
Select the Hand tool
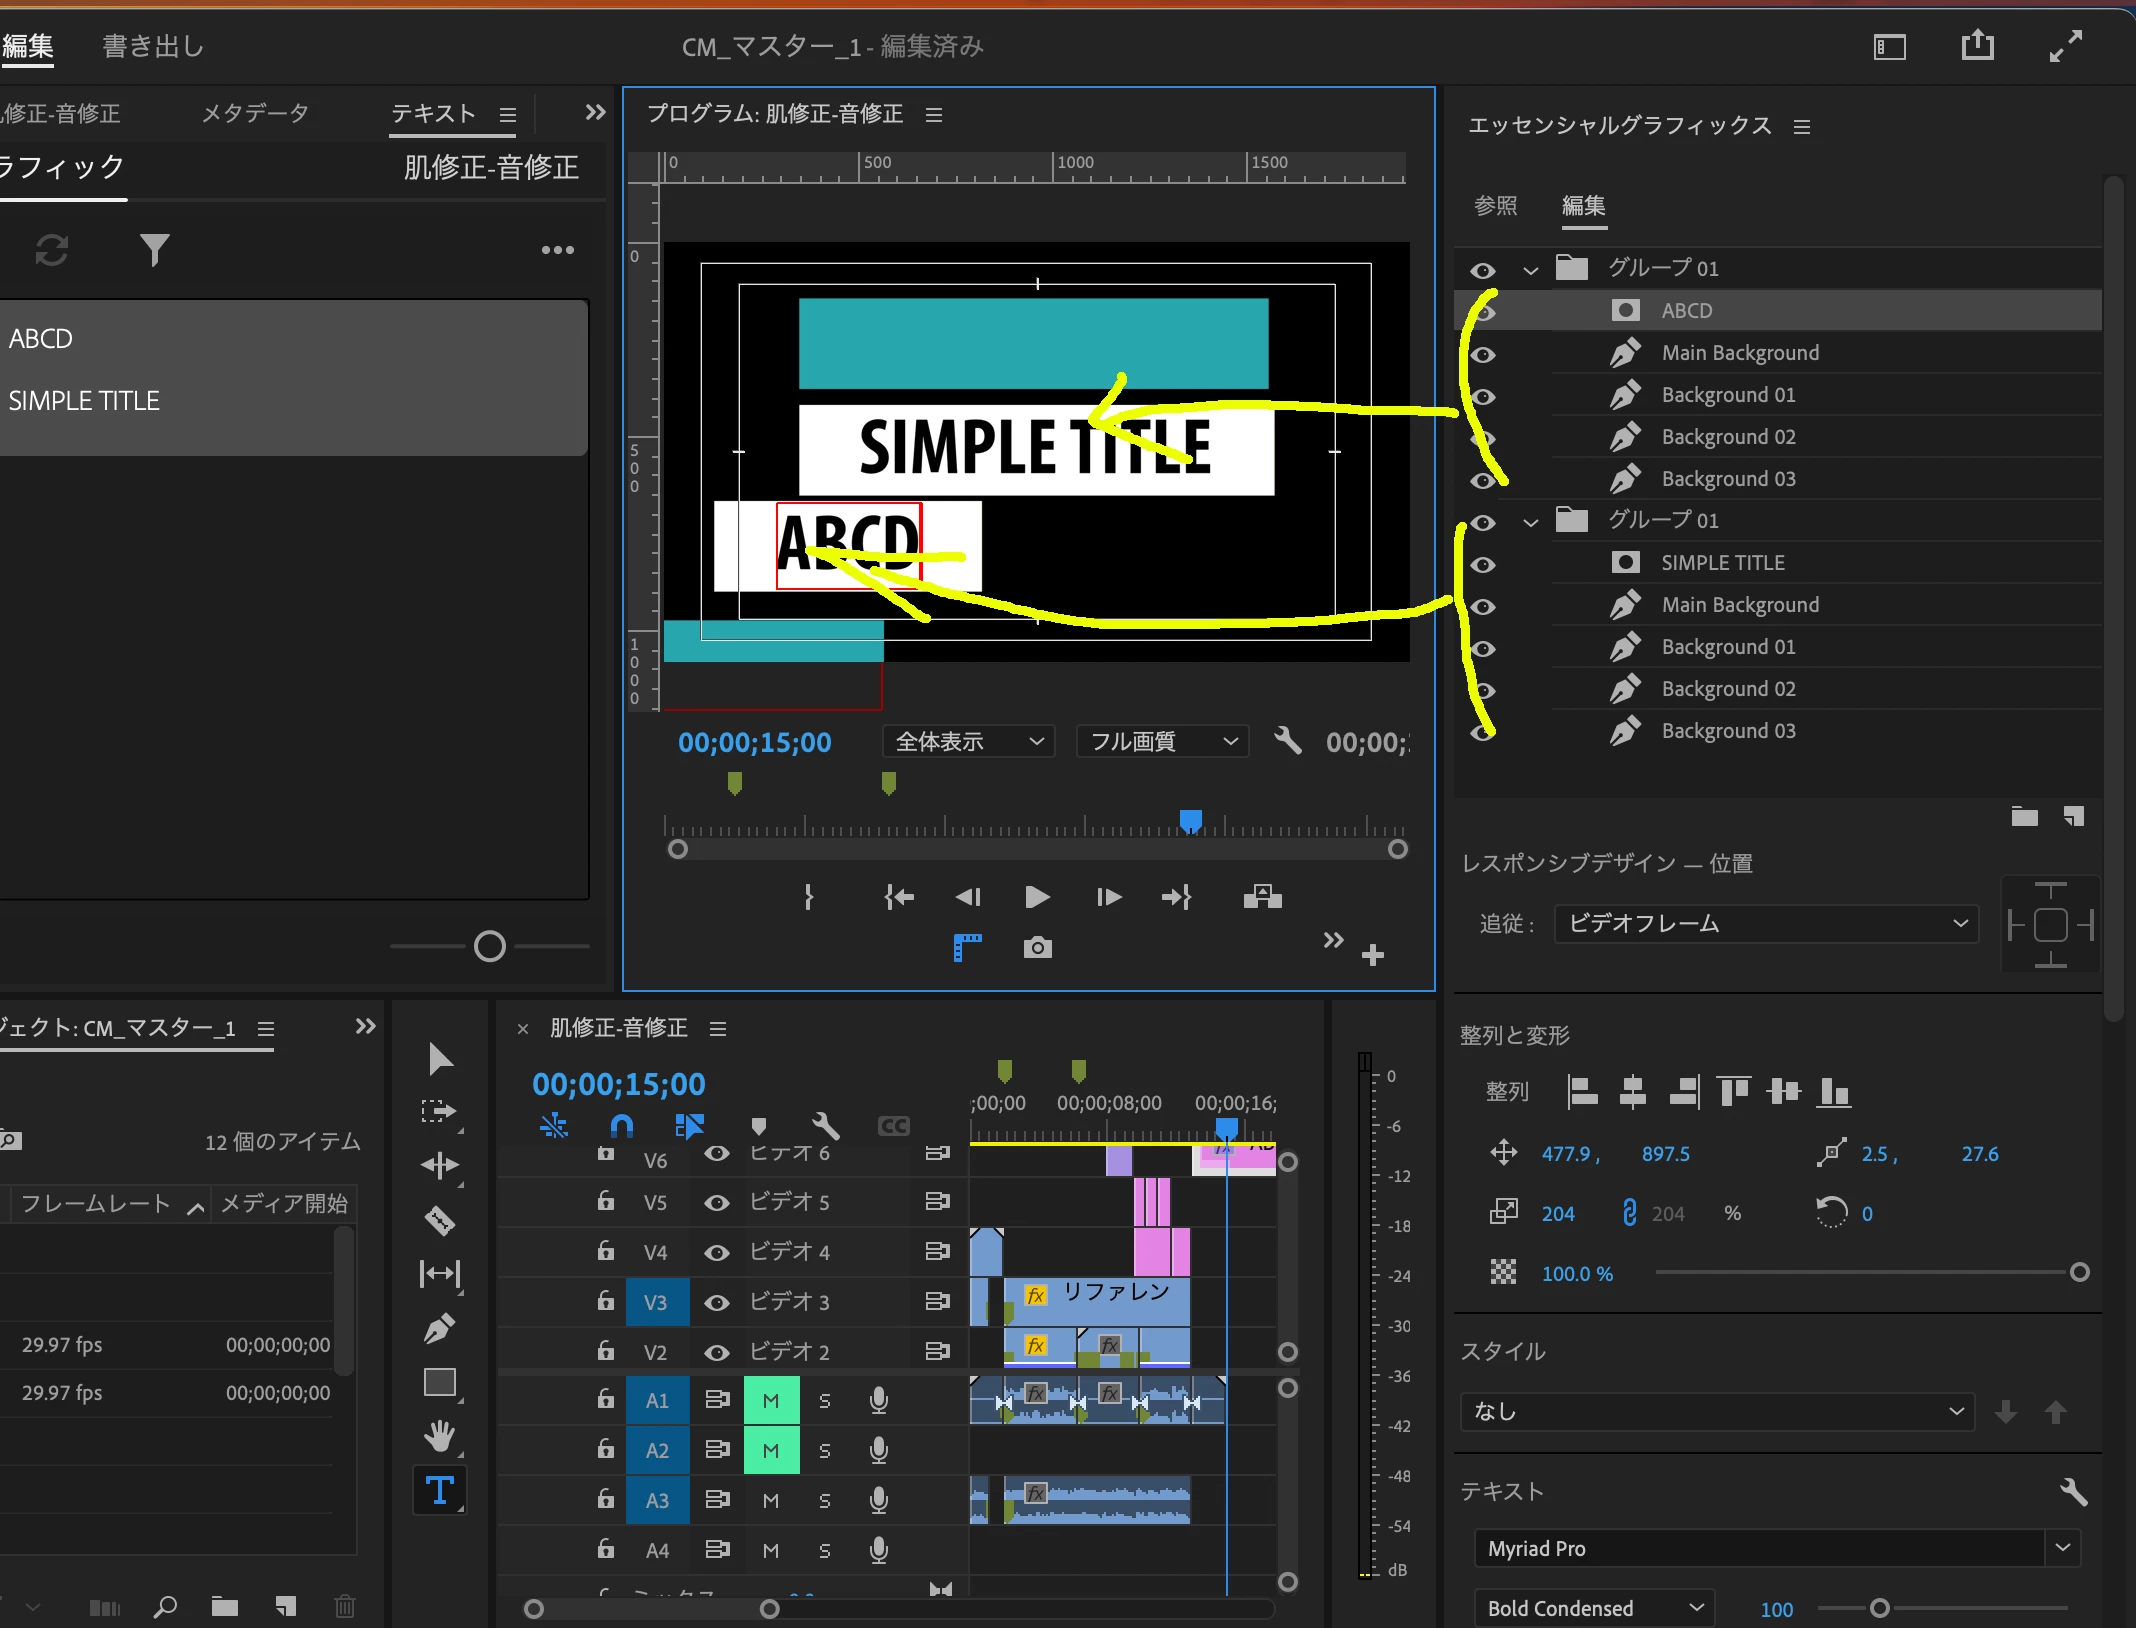pyautogui.click(x=440, y=1436)
